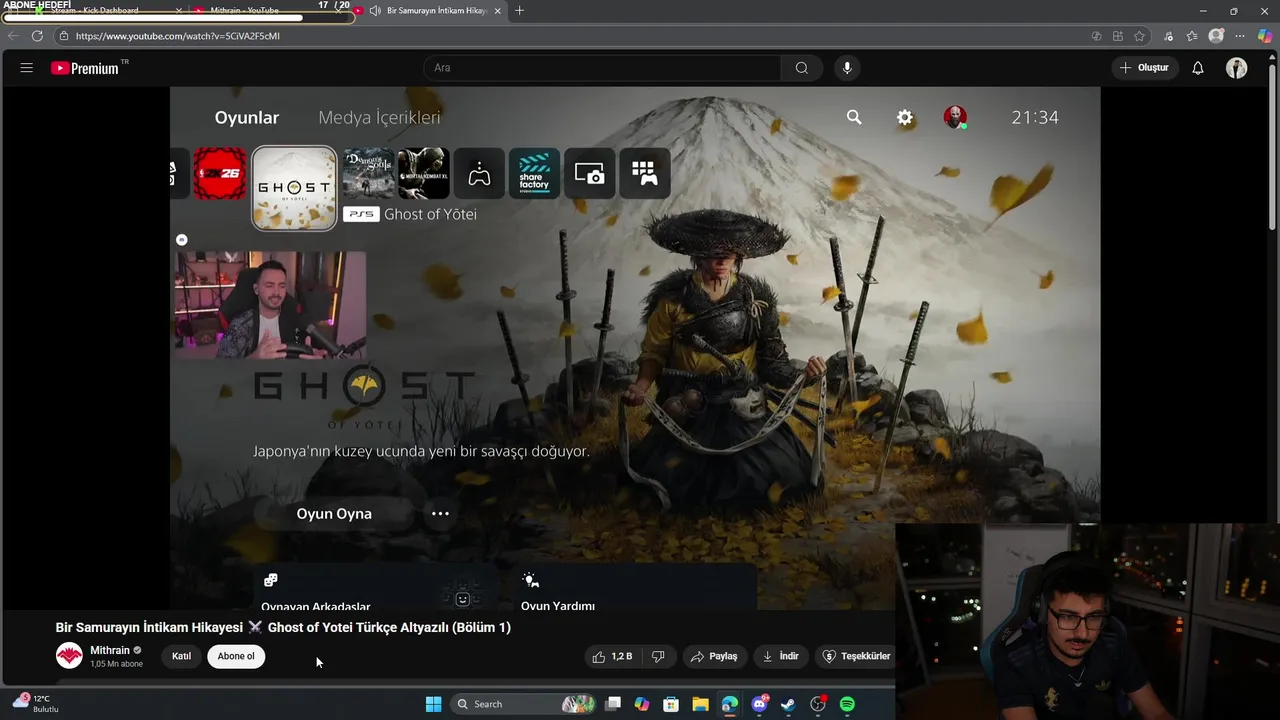Screen dimensions: 1280x720
Task: Open Steam from the taskbar
Action: coord(788,704)
